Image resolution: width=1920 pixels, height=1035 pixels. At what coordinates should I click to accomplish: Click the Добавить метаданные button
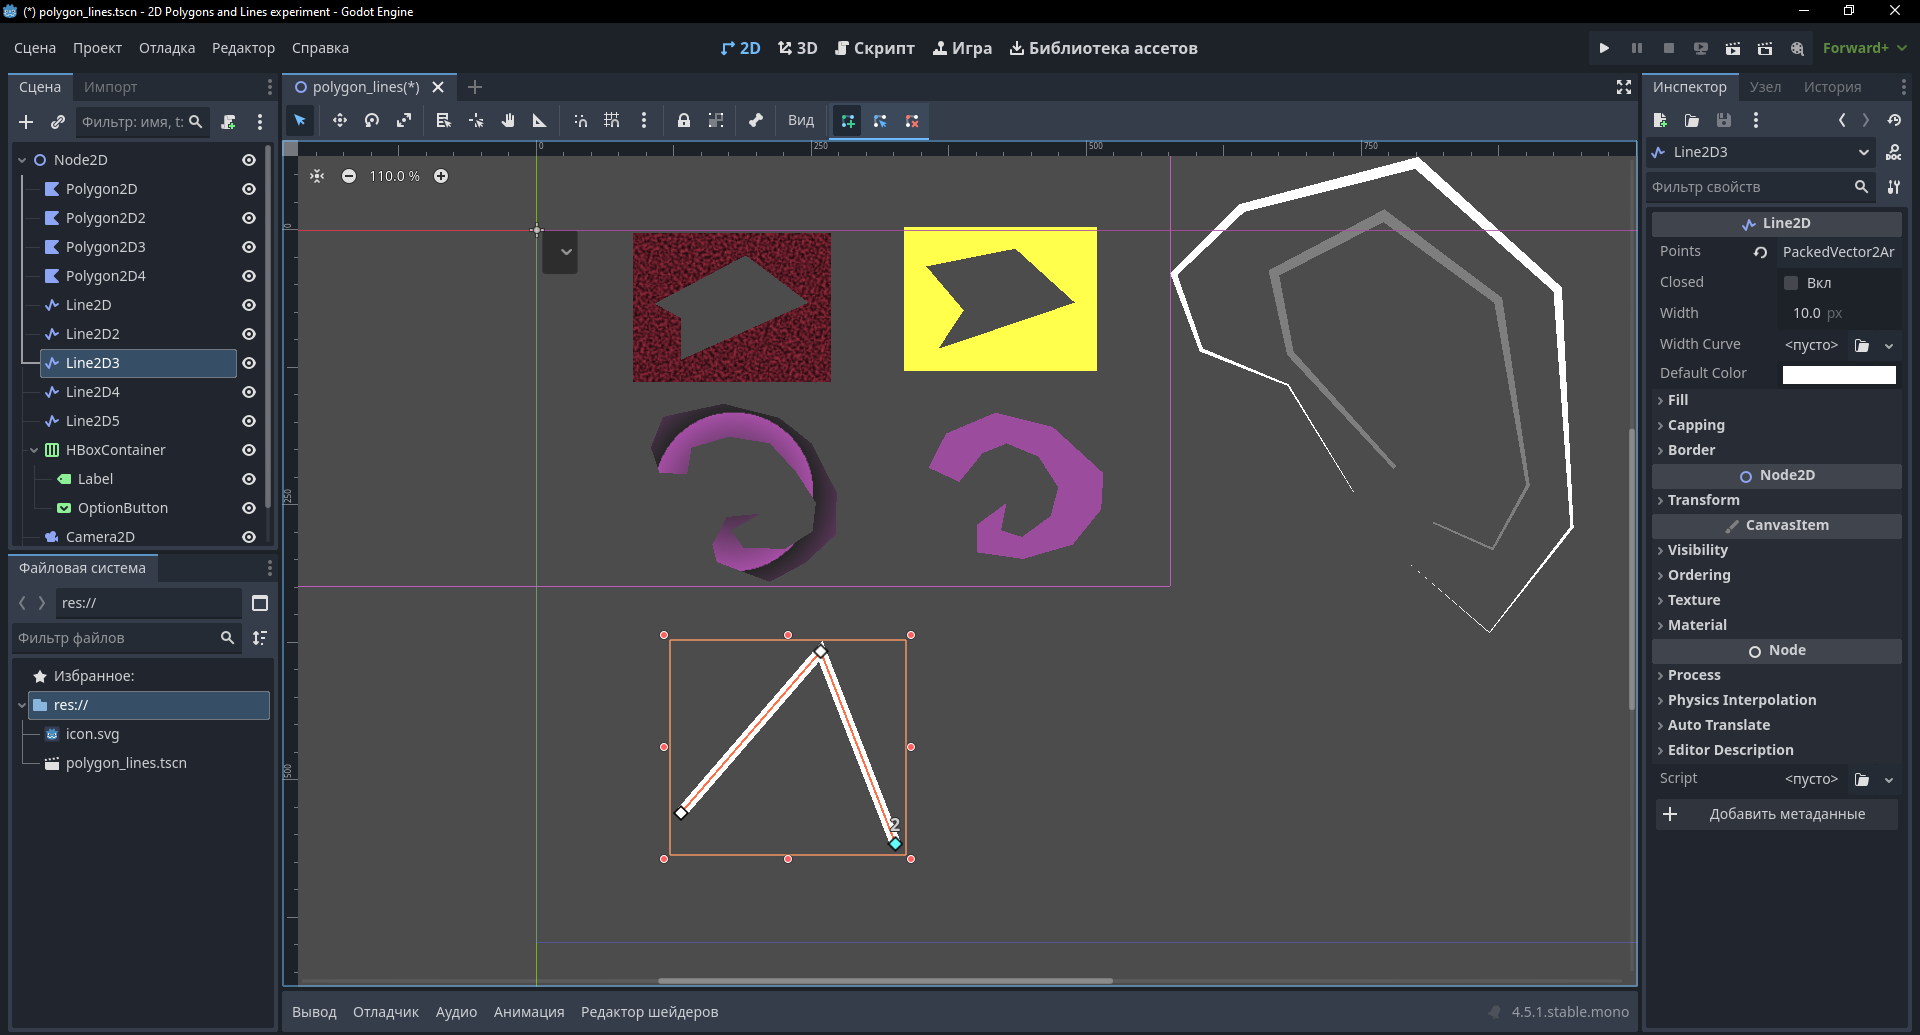[x=1776, y=814]
